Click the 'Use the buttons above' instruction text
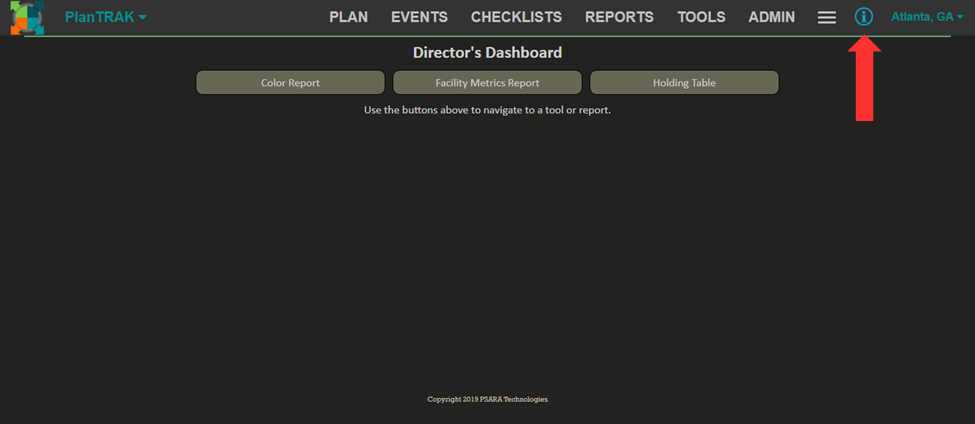Image resolution: width=975 pixels, height=424 pixels. 487,110
